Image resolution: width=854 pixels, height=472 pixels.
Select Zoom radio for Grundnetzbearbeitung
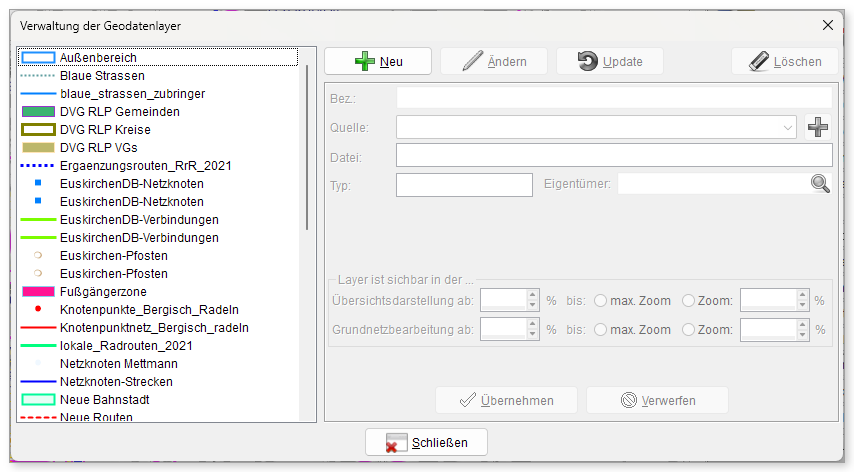click(x=688, y=329)
